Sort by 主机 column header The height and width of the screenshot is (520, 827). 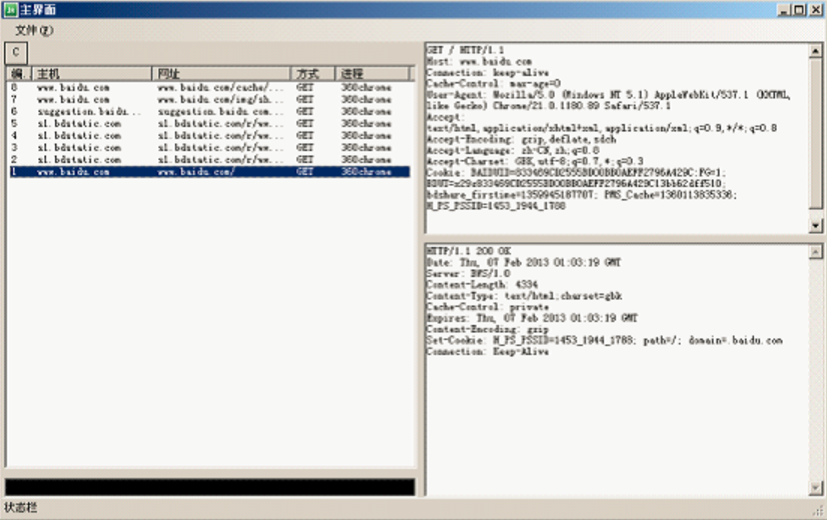coord(92,73)
